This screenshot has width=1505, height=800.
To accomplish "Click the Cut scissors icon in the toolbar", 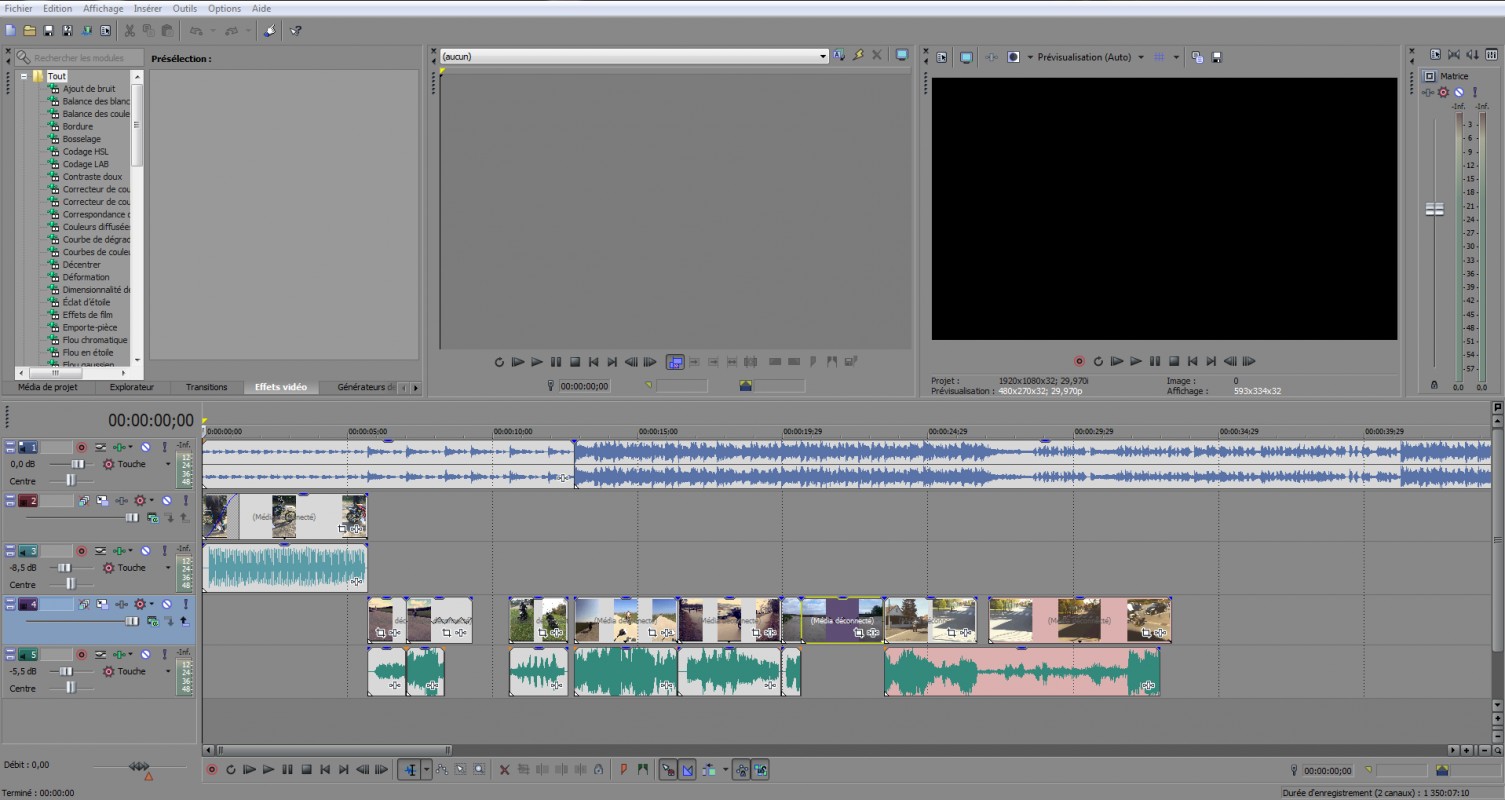I will tap(130, 30).
